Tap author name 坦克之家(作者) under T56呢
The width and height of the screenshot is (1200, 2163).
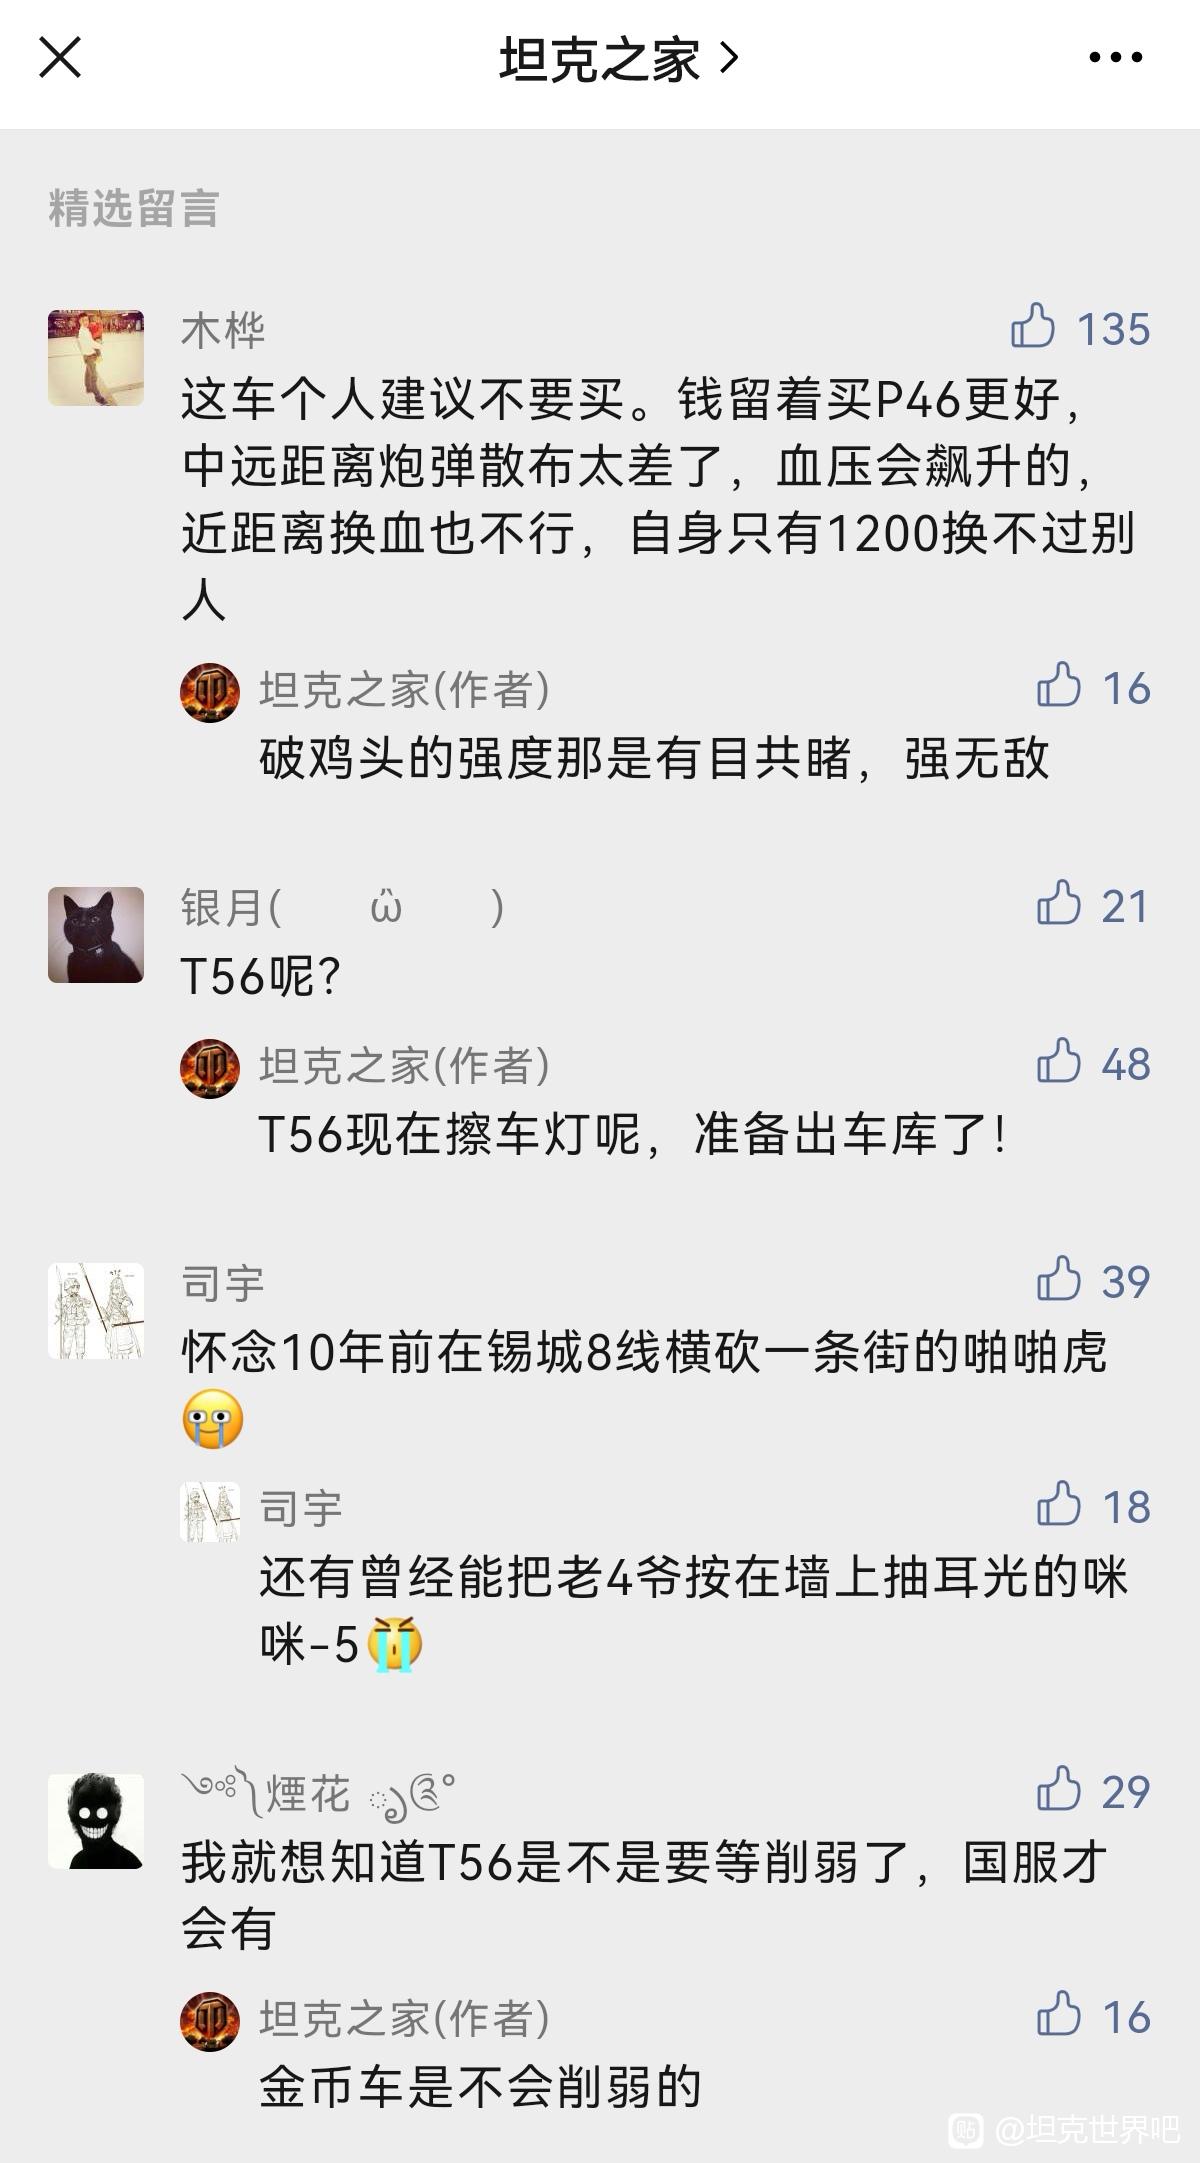pos(405,1065)
